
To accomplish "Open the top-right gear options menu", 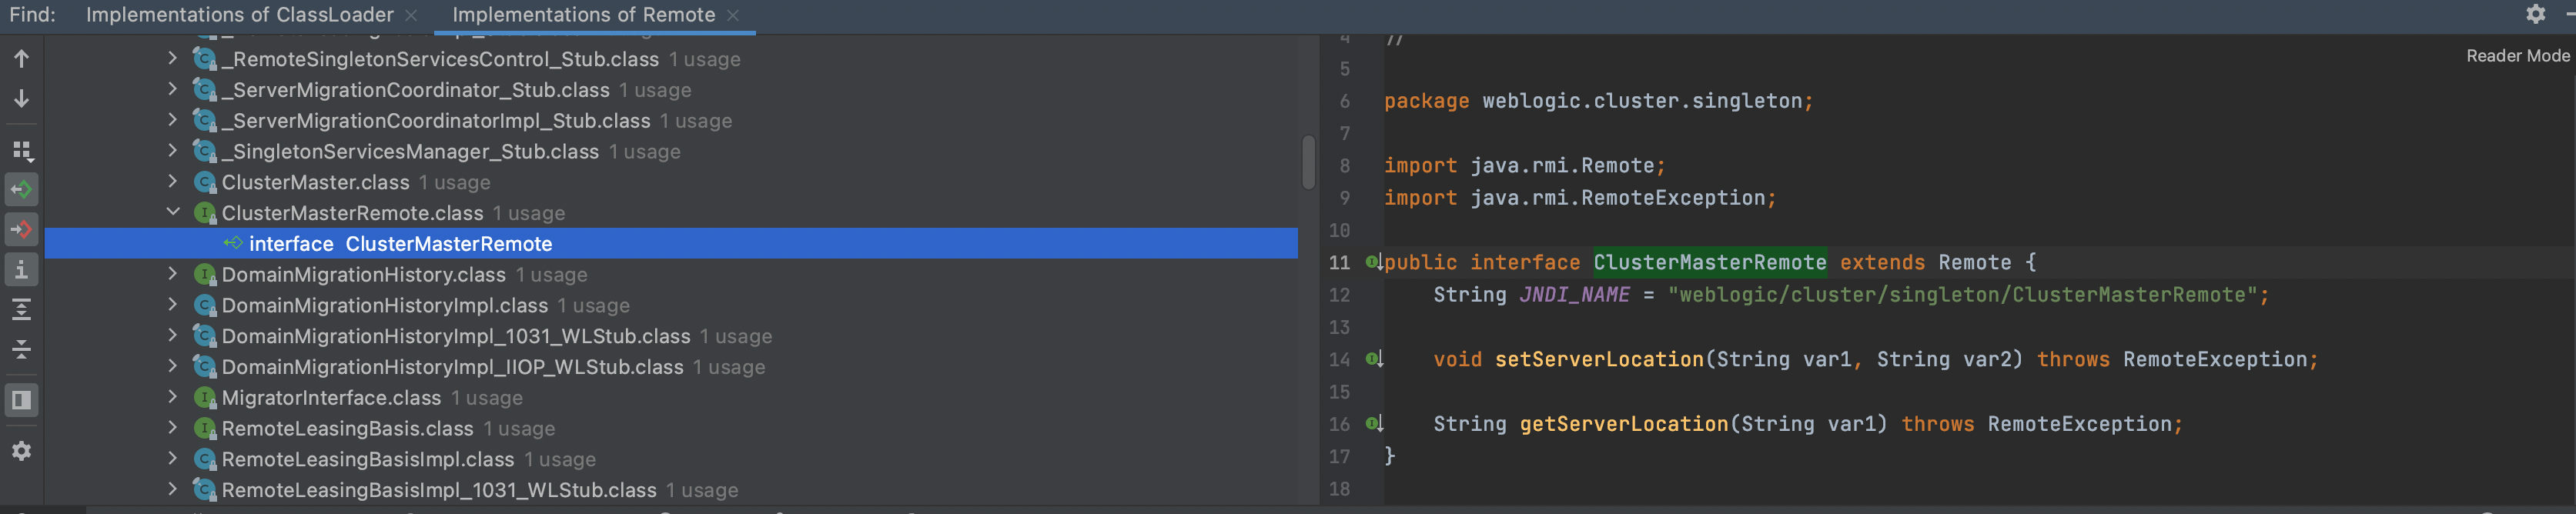I will 2535,14.
